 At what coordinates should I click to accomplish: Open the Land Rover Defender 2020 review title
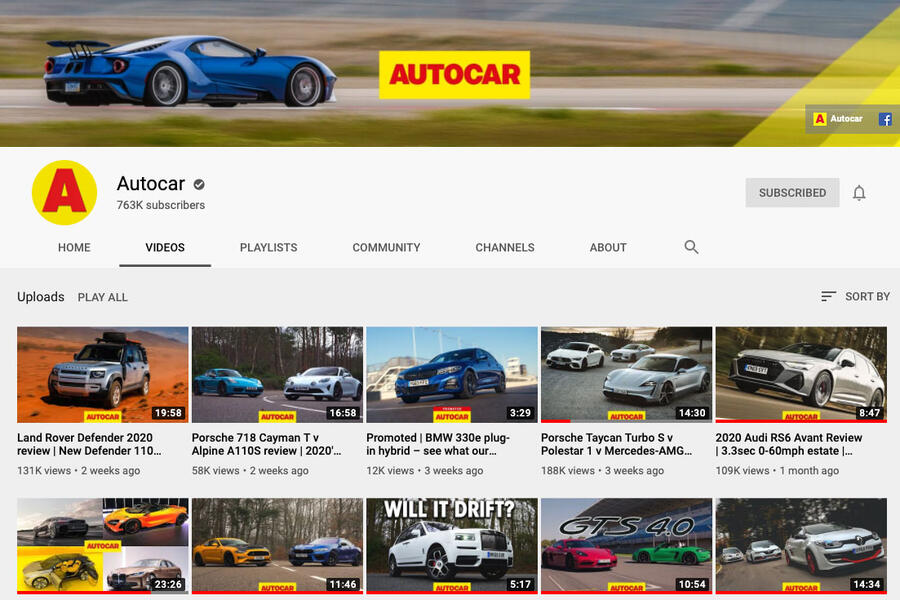[100, 444]
